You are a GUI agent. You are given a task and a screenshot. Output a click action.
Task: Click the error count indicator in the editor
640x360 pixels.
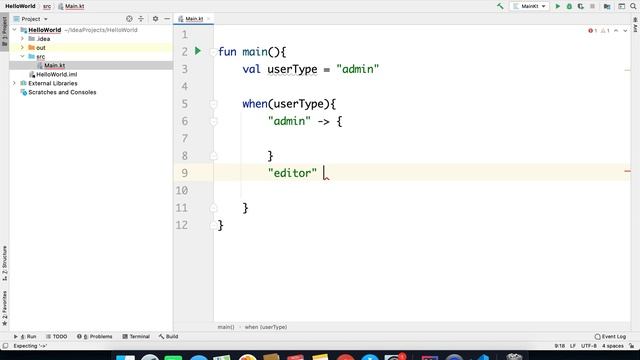[592, 31]
